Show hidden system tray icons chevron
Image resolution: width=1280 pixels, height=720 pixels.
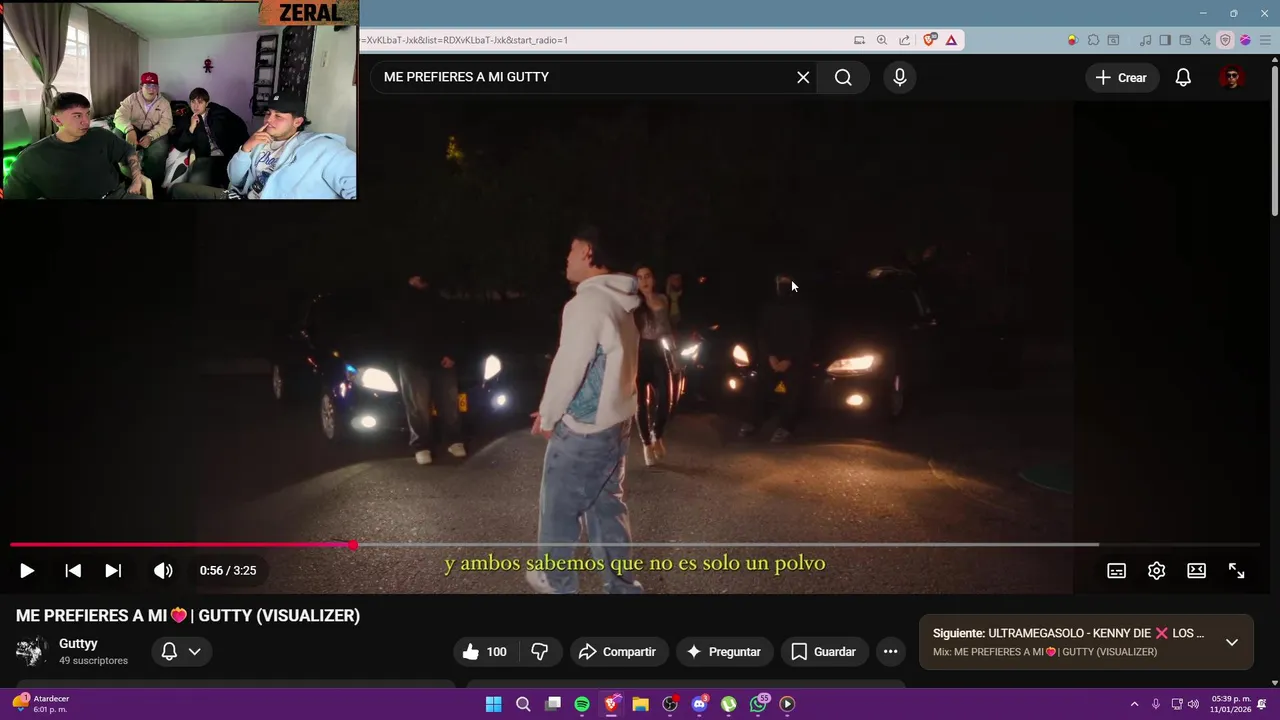(x=1134, y=704)
